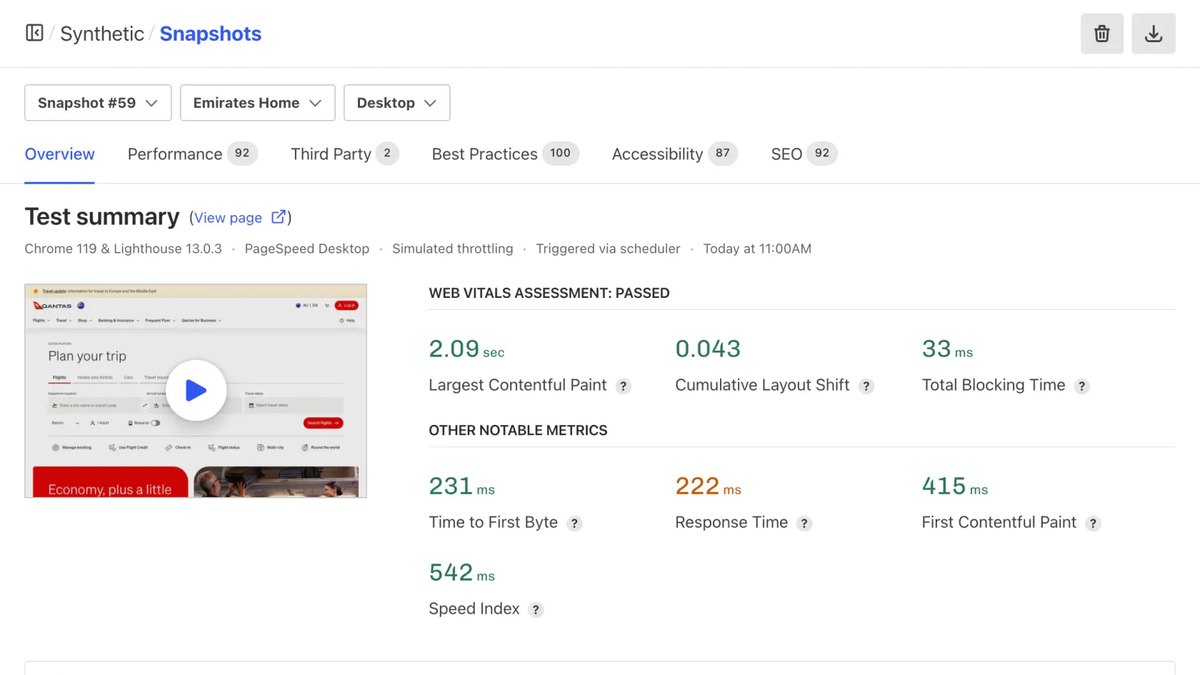1200x675 pixels.
Task: Open the Emirates Home page dropdown
Action: (257, 103)
